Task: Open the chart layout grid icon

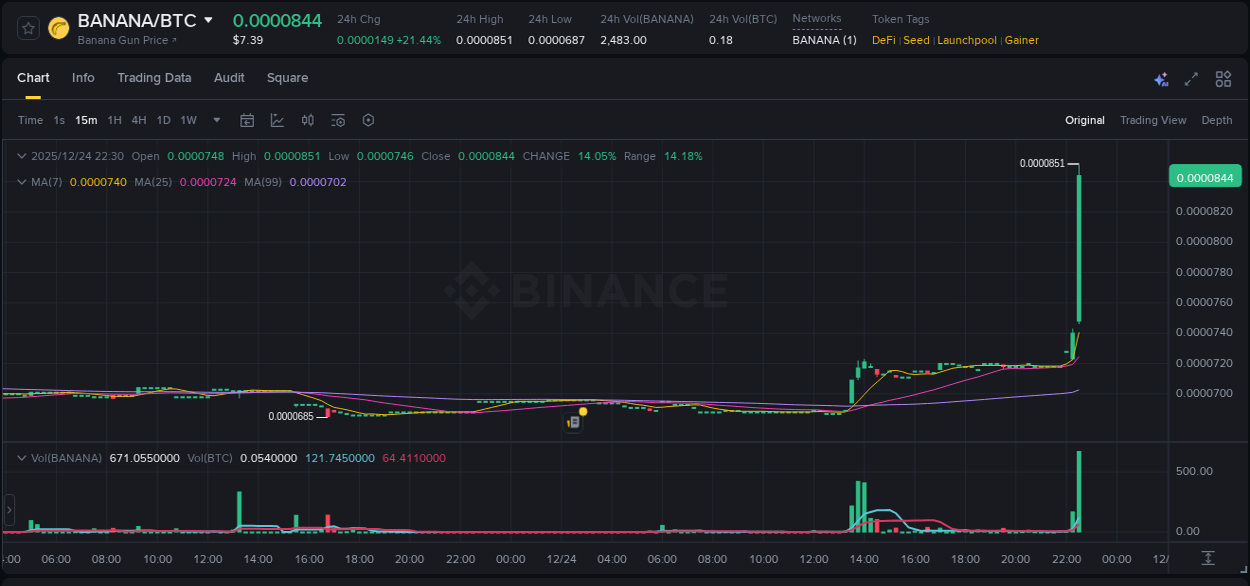Action: pyautogui.click(x=1223, y=79)
